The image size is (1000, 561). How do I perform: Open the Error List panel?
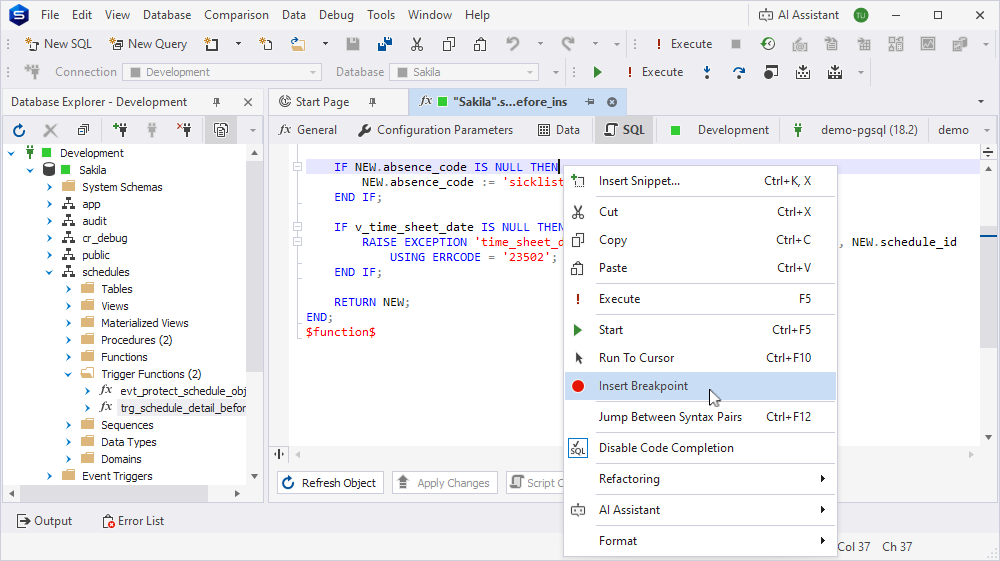tap(133, 521)
